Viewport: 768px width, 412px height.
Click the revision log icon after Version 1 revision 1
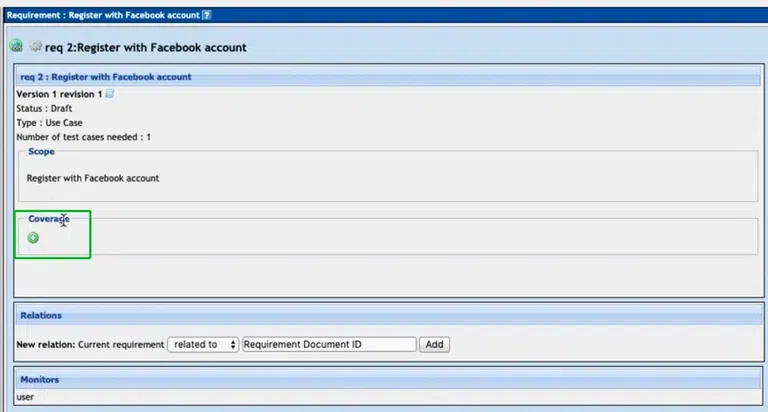[110, 94]
